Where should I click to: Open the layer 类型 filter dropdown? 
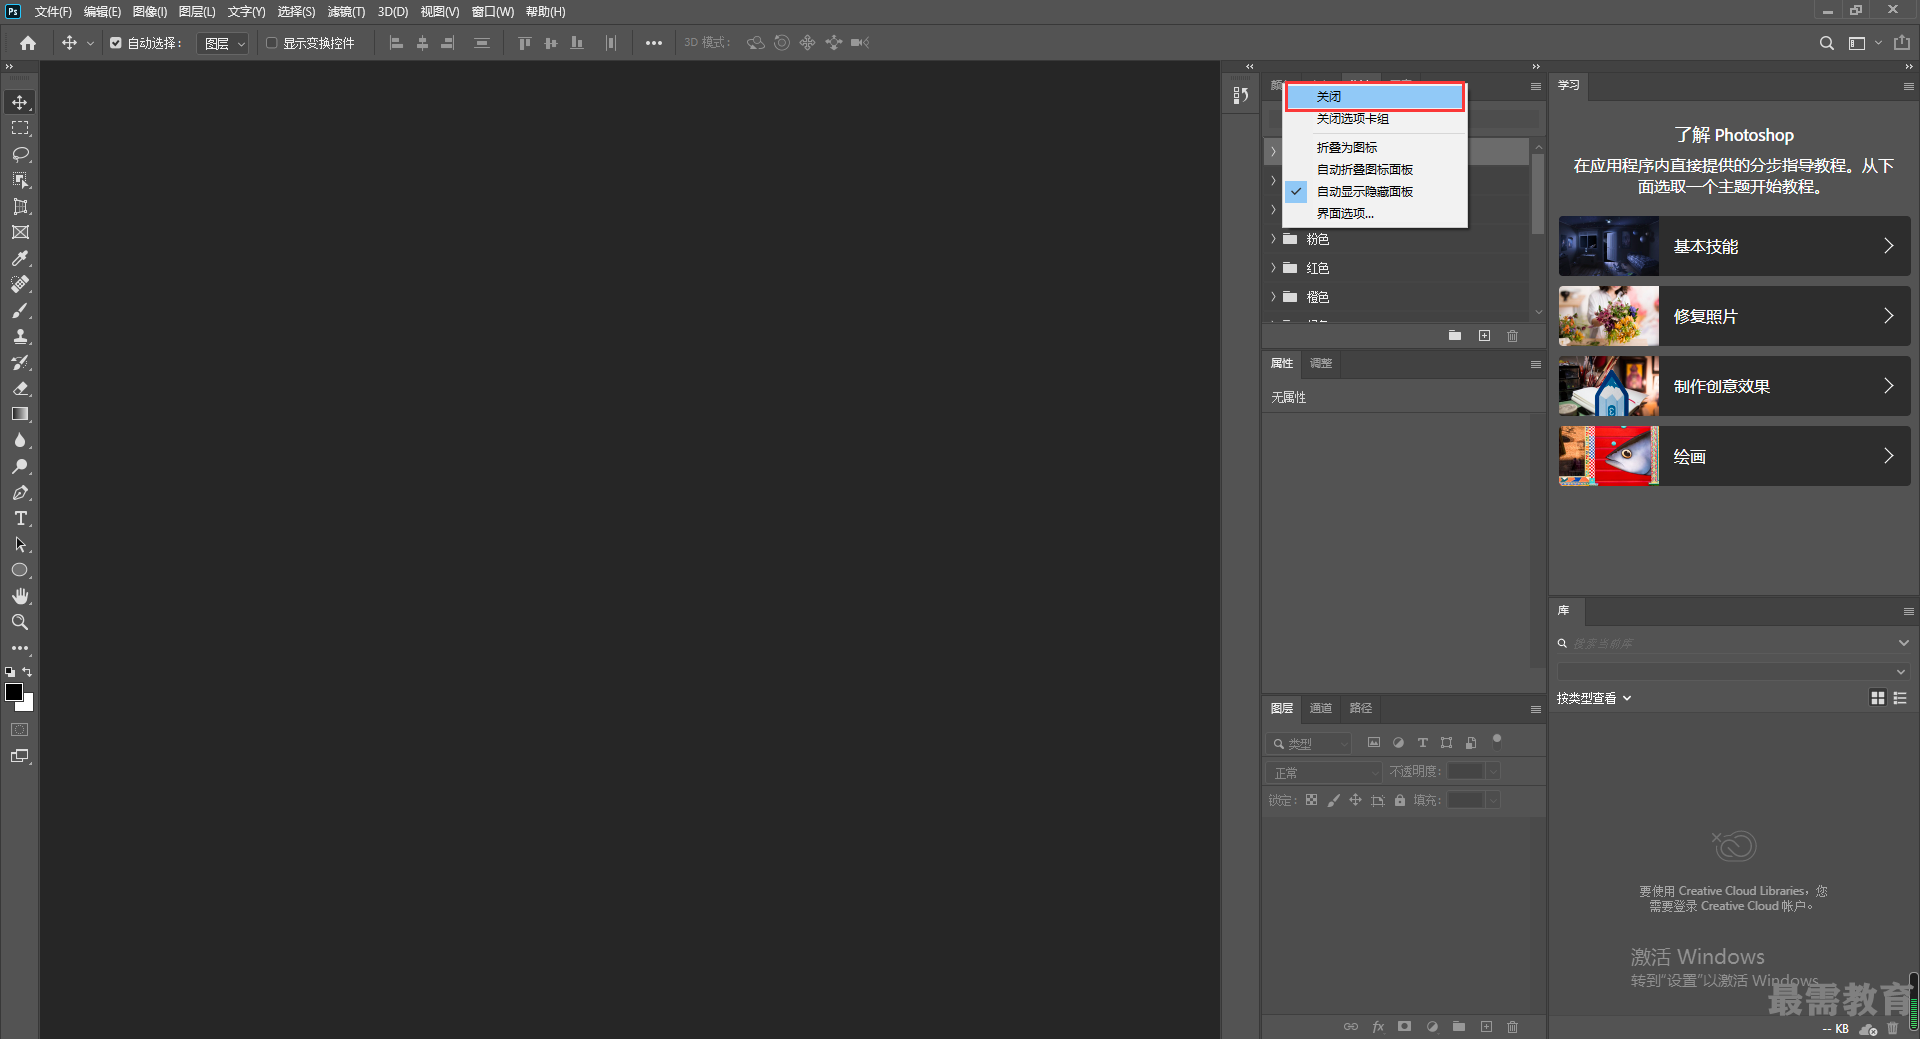(1309, 743)
